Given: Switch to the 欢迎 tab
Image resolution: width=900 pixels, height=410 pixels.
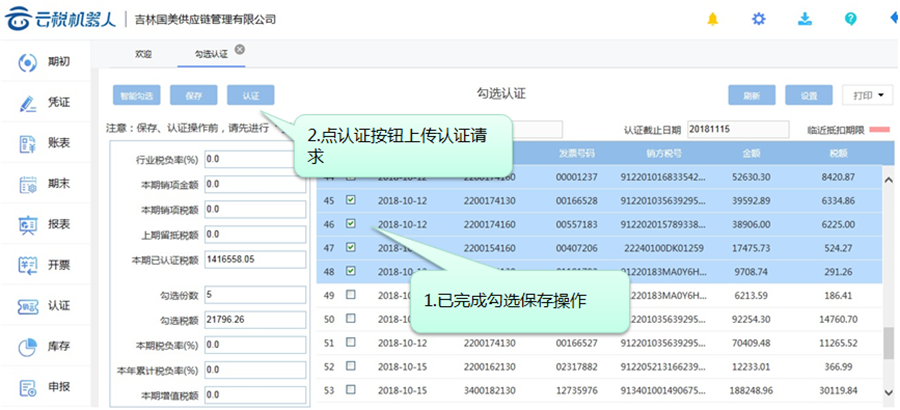Looking at the screenshot, I should tap(144, 52).
